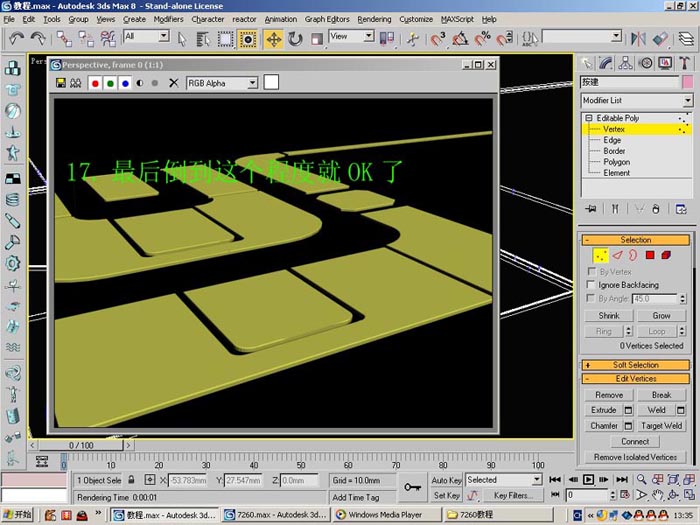The image size is (700, 525).
Task: Activate Select and Scale tool
Action: click(317, 39)
